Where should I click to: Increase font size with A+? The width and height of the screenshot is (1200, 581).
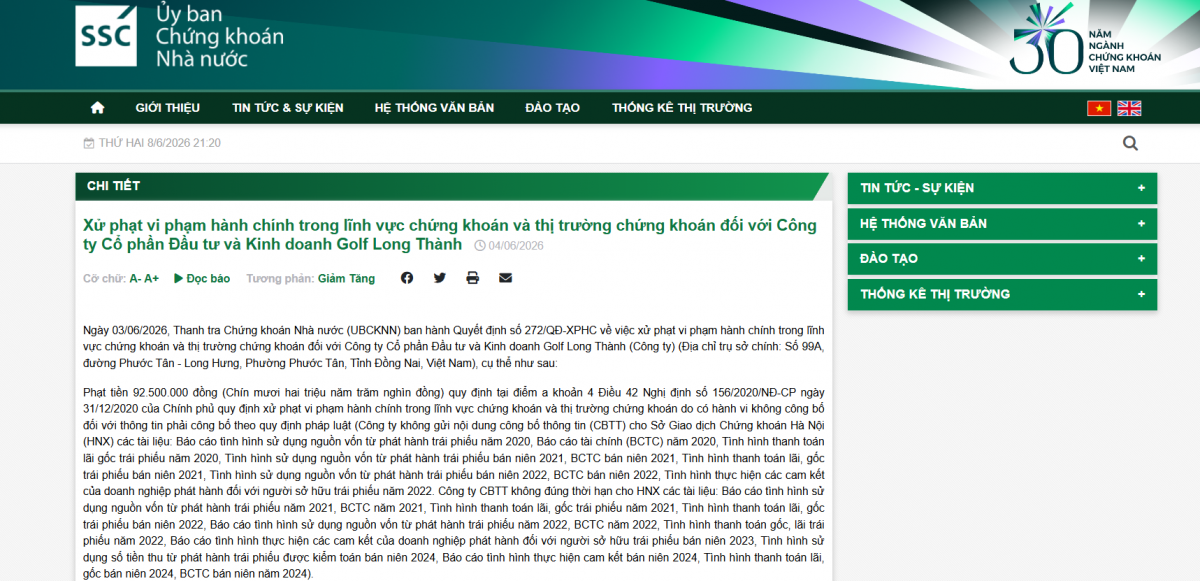(x=151, y=279)
